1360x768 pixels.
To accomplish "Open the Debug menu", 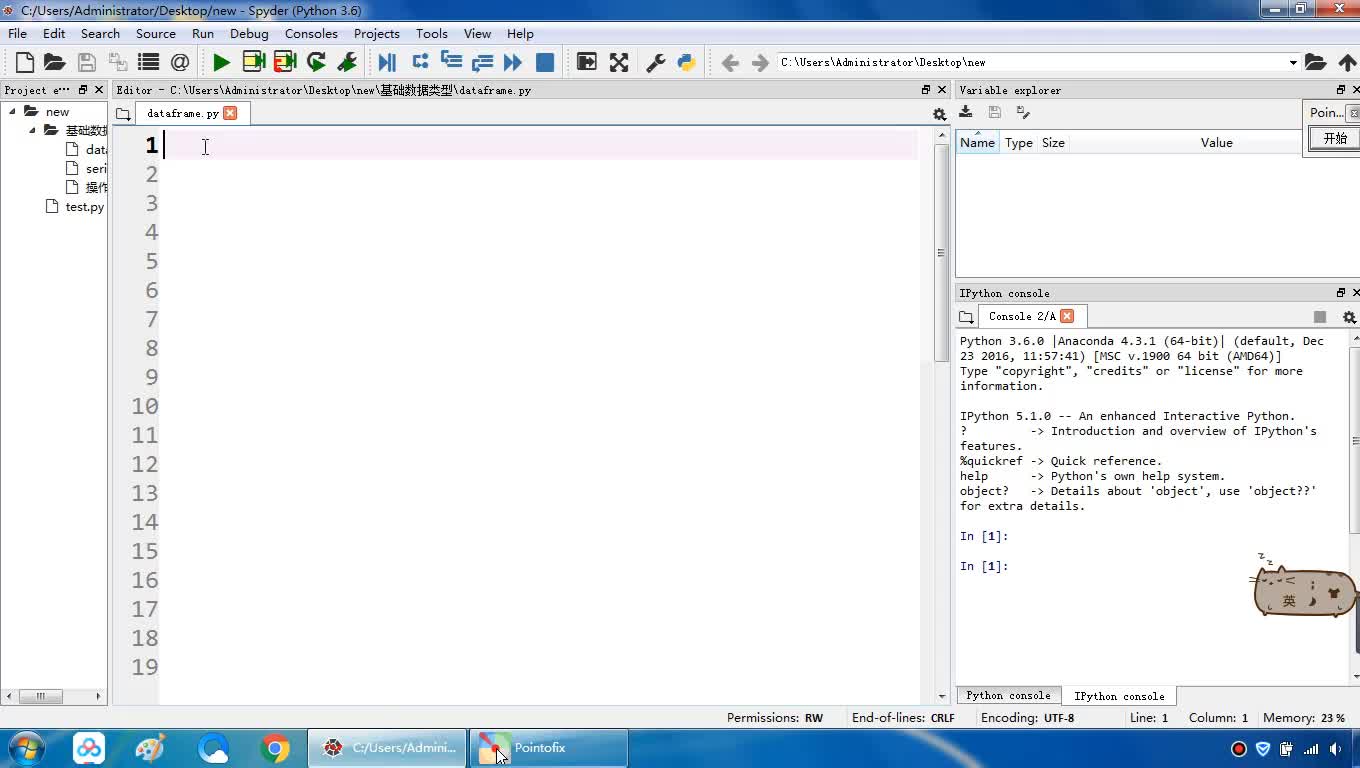I will tap(249, 33).
